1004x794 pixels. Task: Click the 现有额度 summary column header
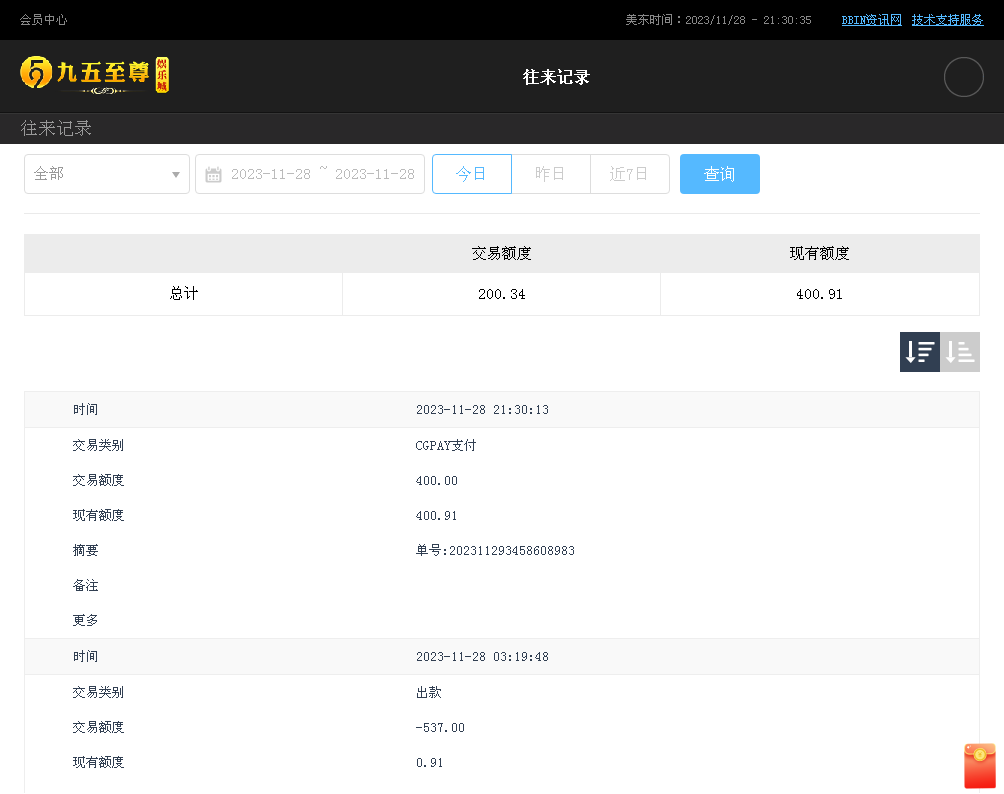point(819,254)
